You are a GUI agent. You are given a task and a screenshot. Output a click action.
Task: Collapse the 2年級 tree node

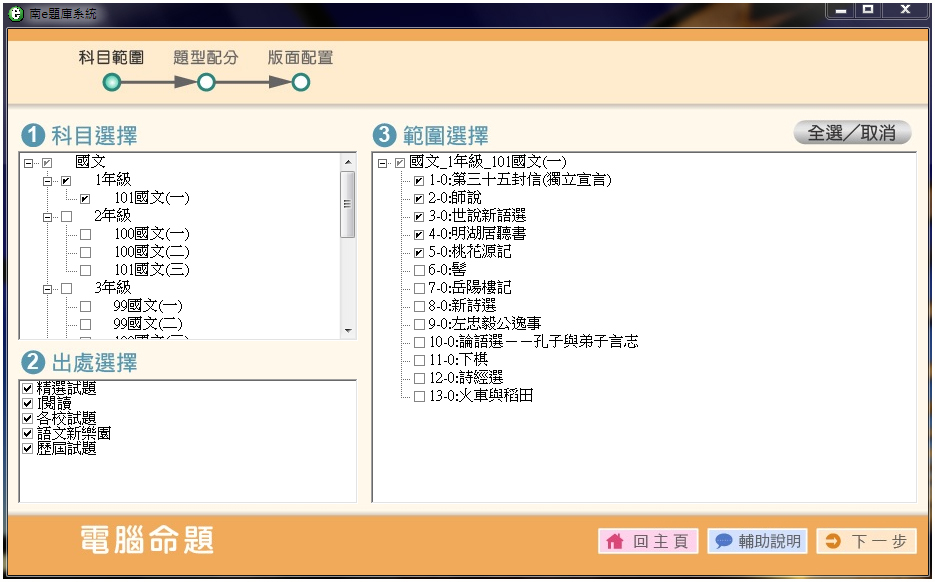pyautogui.click(x=47, y=216)
